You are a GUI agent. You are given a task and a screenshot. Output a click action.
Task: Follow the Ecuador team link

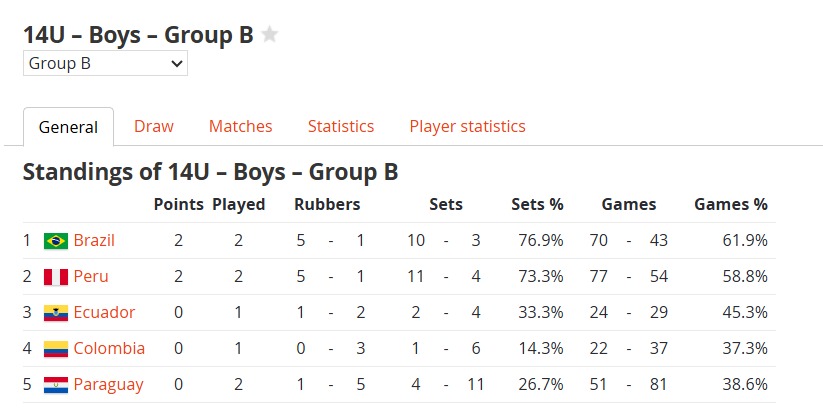(104, 312)
